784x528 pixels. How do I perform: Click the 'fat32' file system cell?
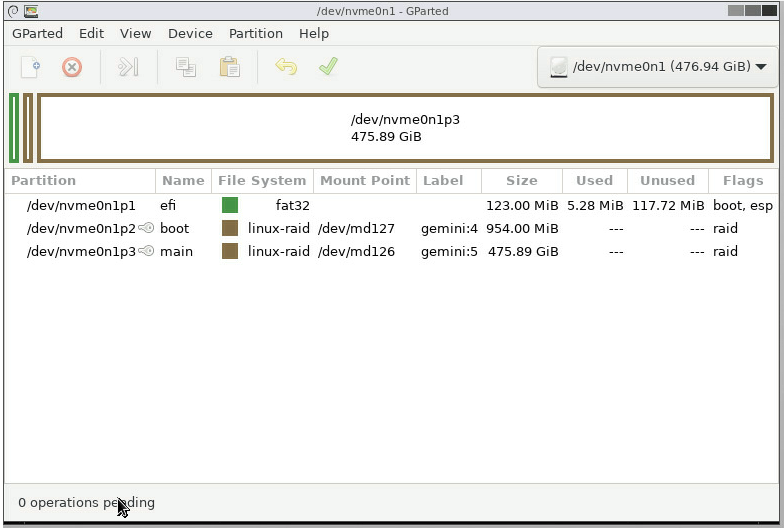292,205
